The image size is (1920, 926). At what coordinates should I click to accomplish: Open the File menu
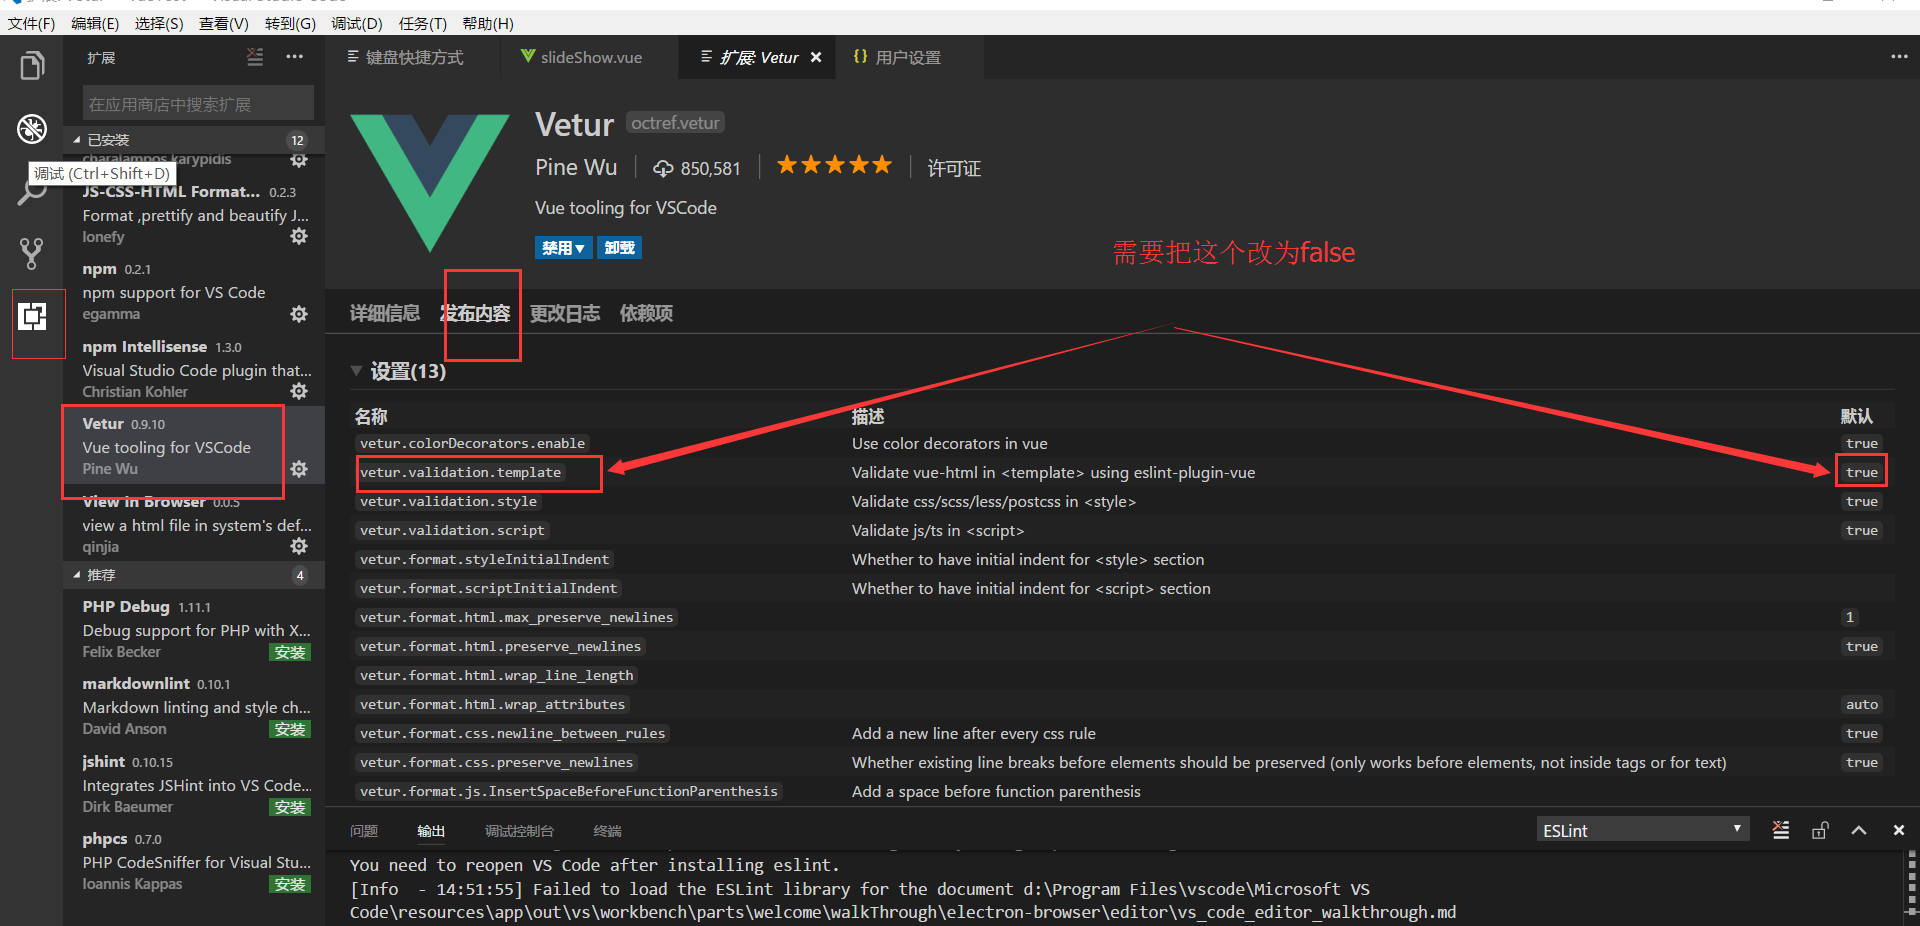(x=32, y=23)
